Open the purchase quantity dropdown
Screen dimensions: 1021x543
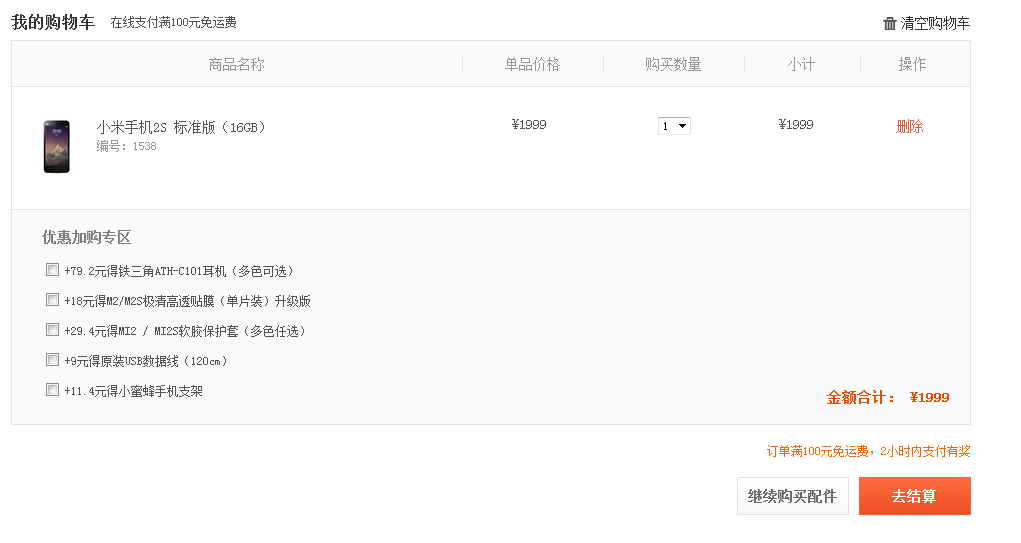tap(674, 126)
